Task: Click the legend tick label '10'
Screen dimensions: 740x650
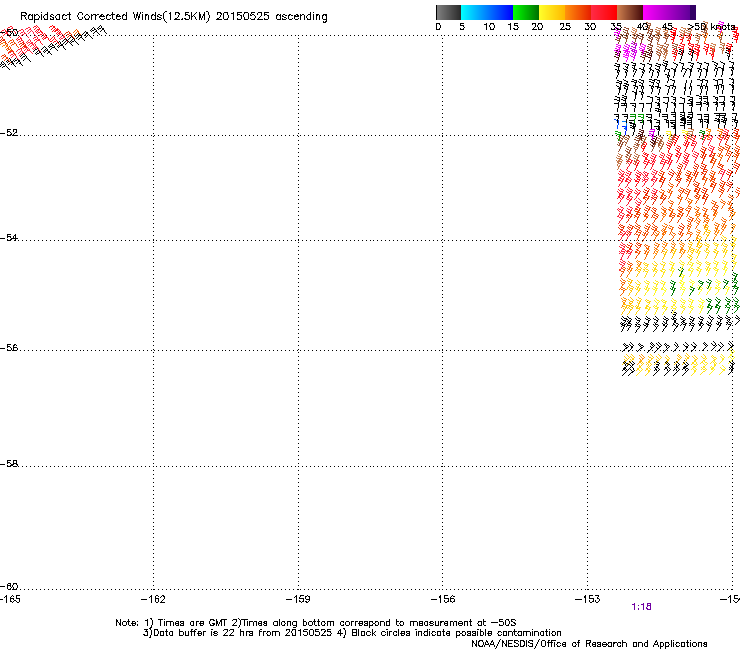Action: 489,27
